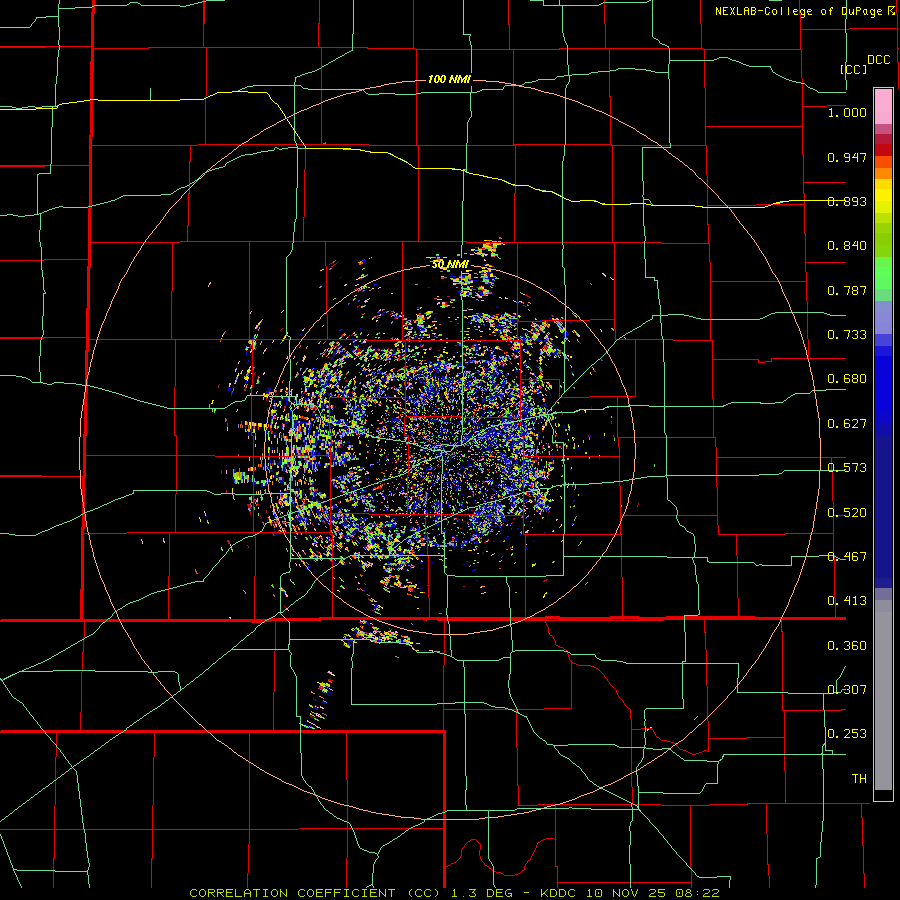Pick the gray segment of the color bar
The image size is (900, 900).
pos(883,695)
